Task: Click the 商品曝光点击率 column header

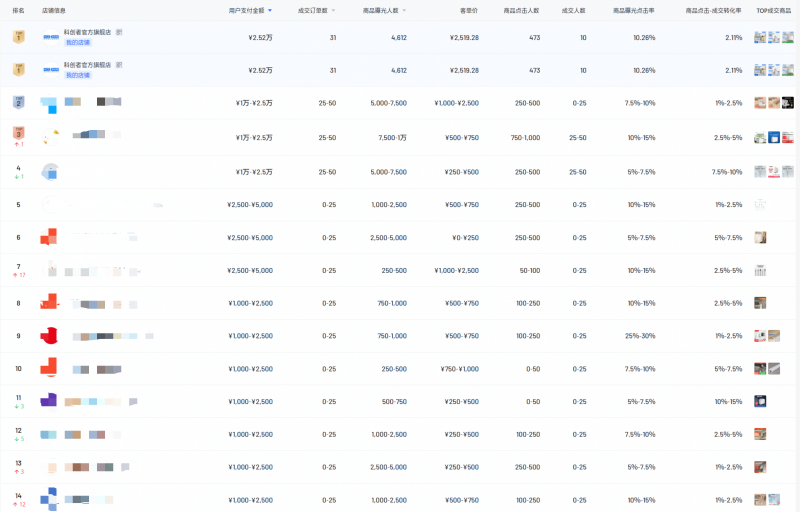Action: pyautogui.click(x=634, y=10)
